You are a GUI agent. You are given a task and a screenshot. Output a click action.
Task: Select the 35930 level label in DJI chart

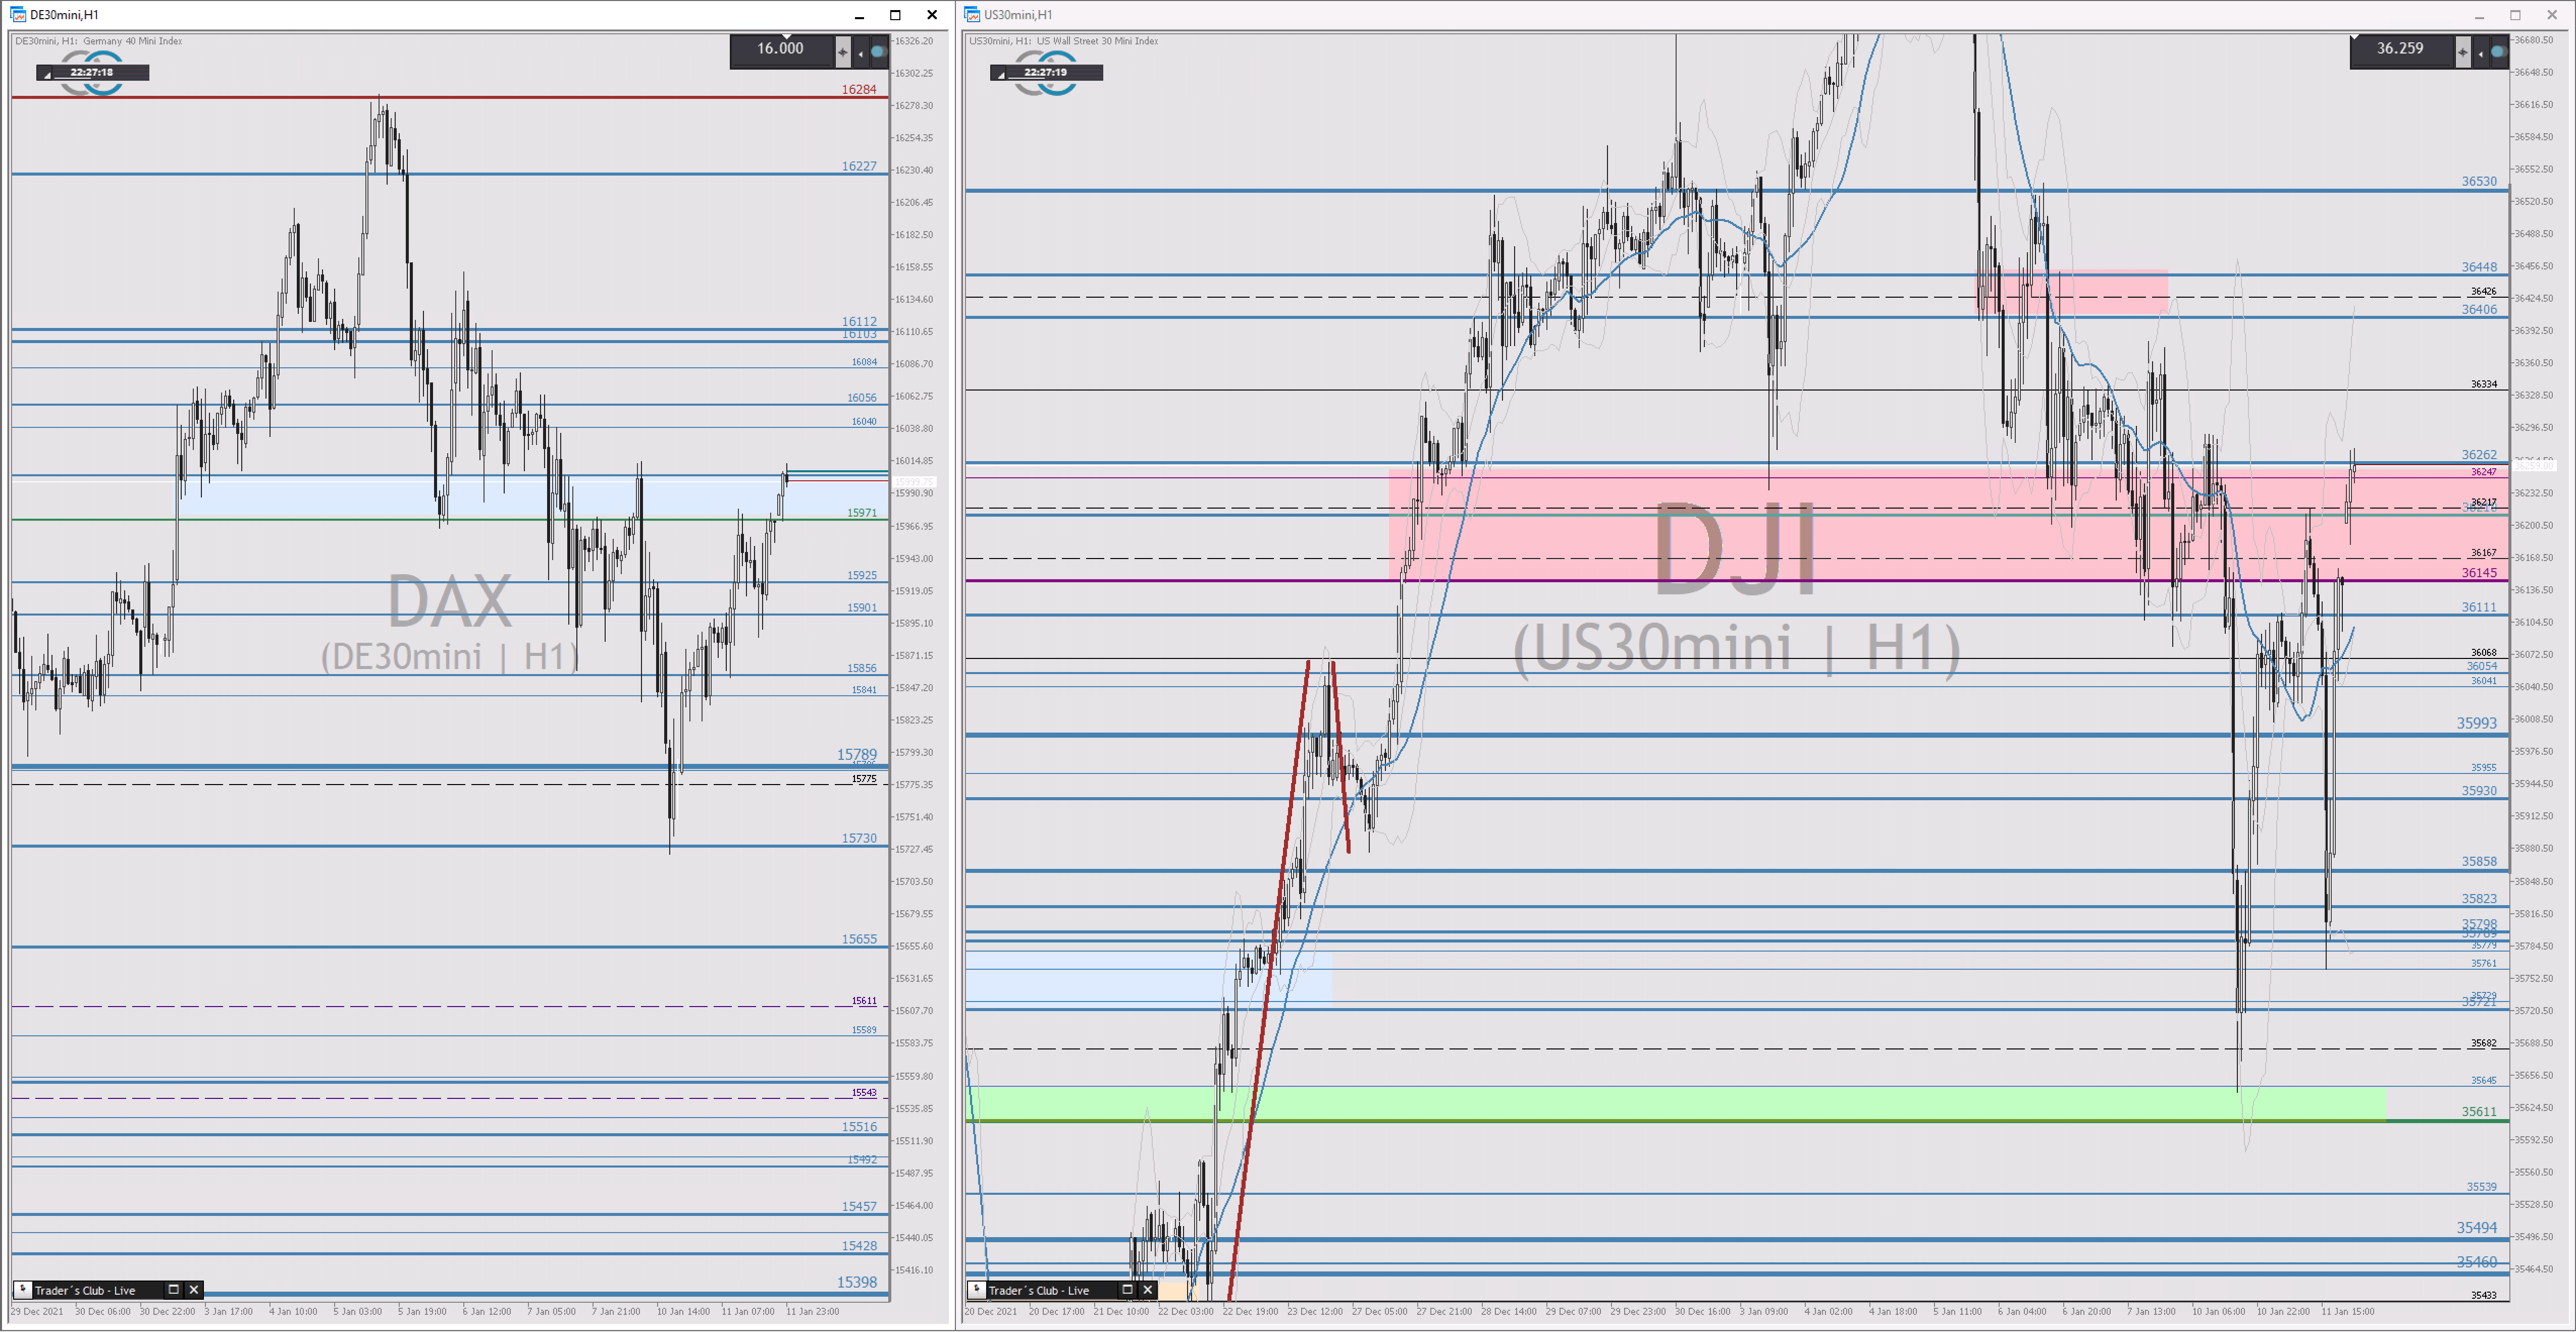pyautogui.click(x=2479, y=790)
